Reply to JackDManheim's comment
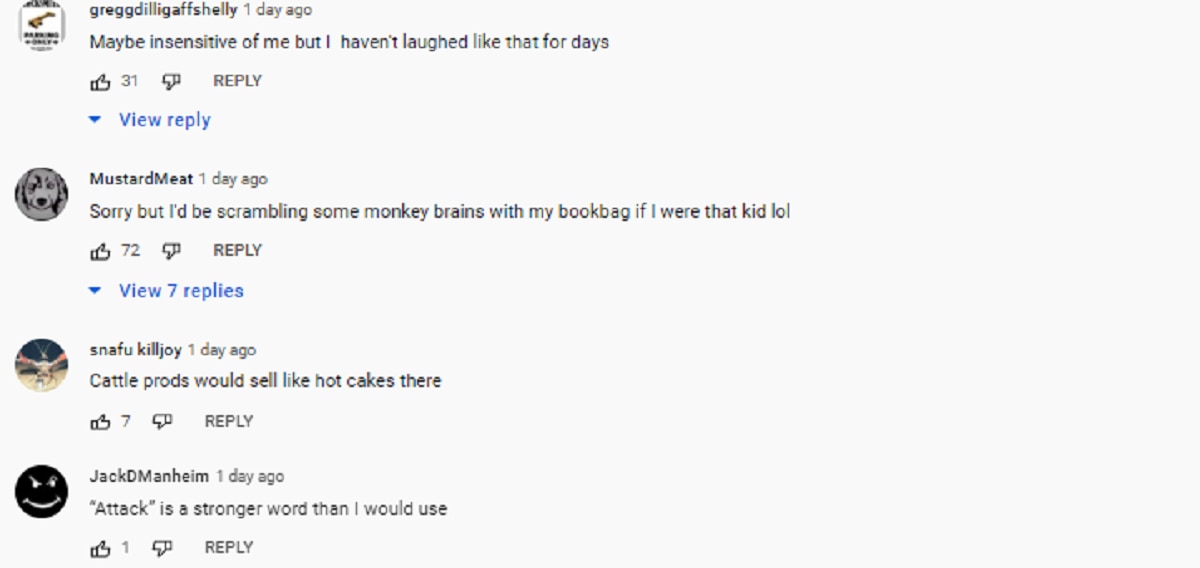The image size is (1200, 568). tap(228, 548)
